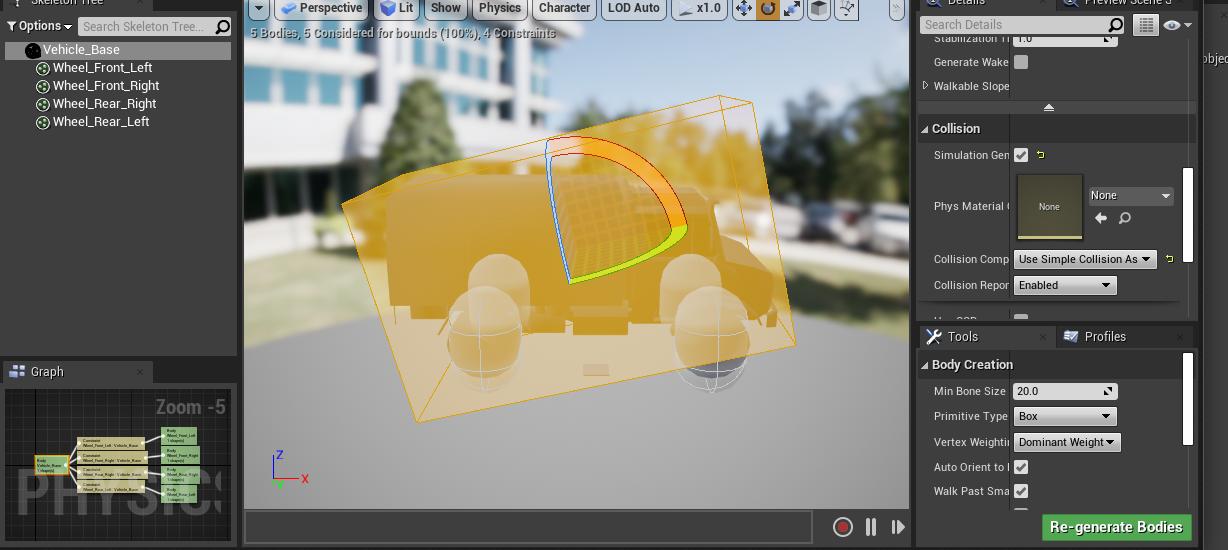
Task: Click the skeleton tree search magnifier icon
Action: pyautogui.click(x=223, y=27)
